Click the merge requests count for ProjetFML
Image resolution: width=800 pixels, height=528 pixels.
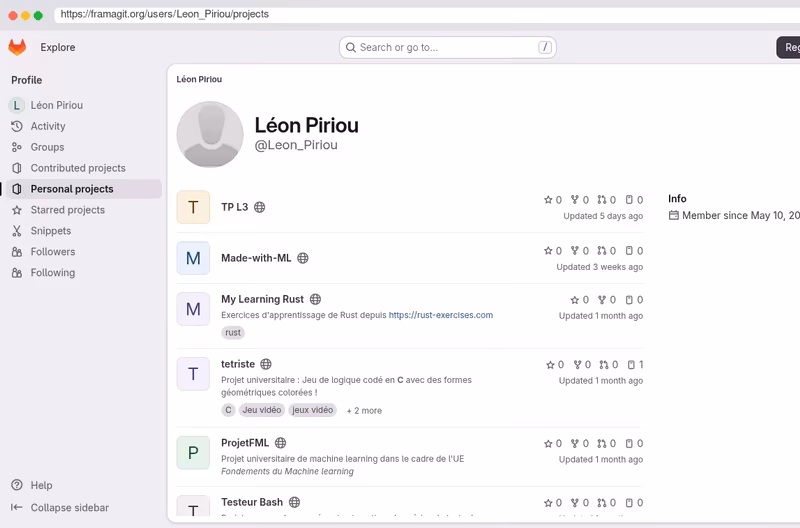pos(607,444)
